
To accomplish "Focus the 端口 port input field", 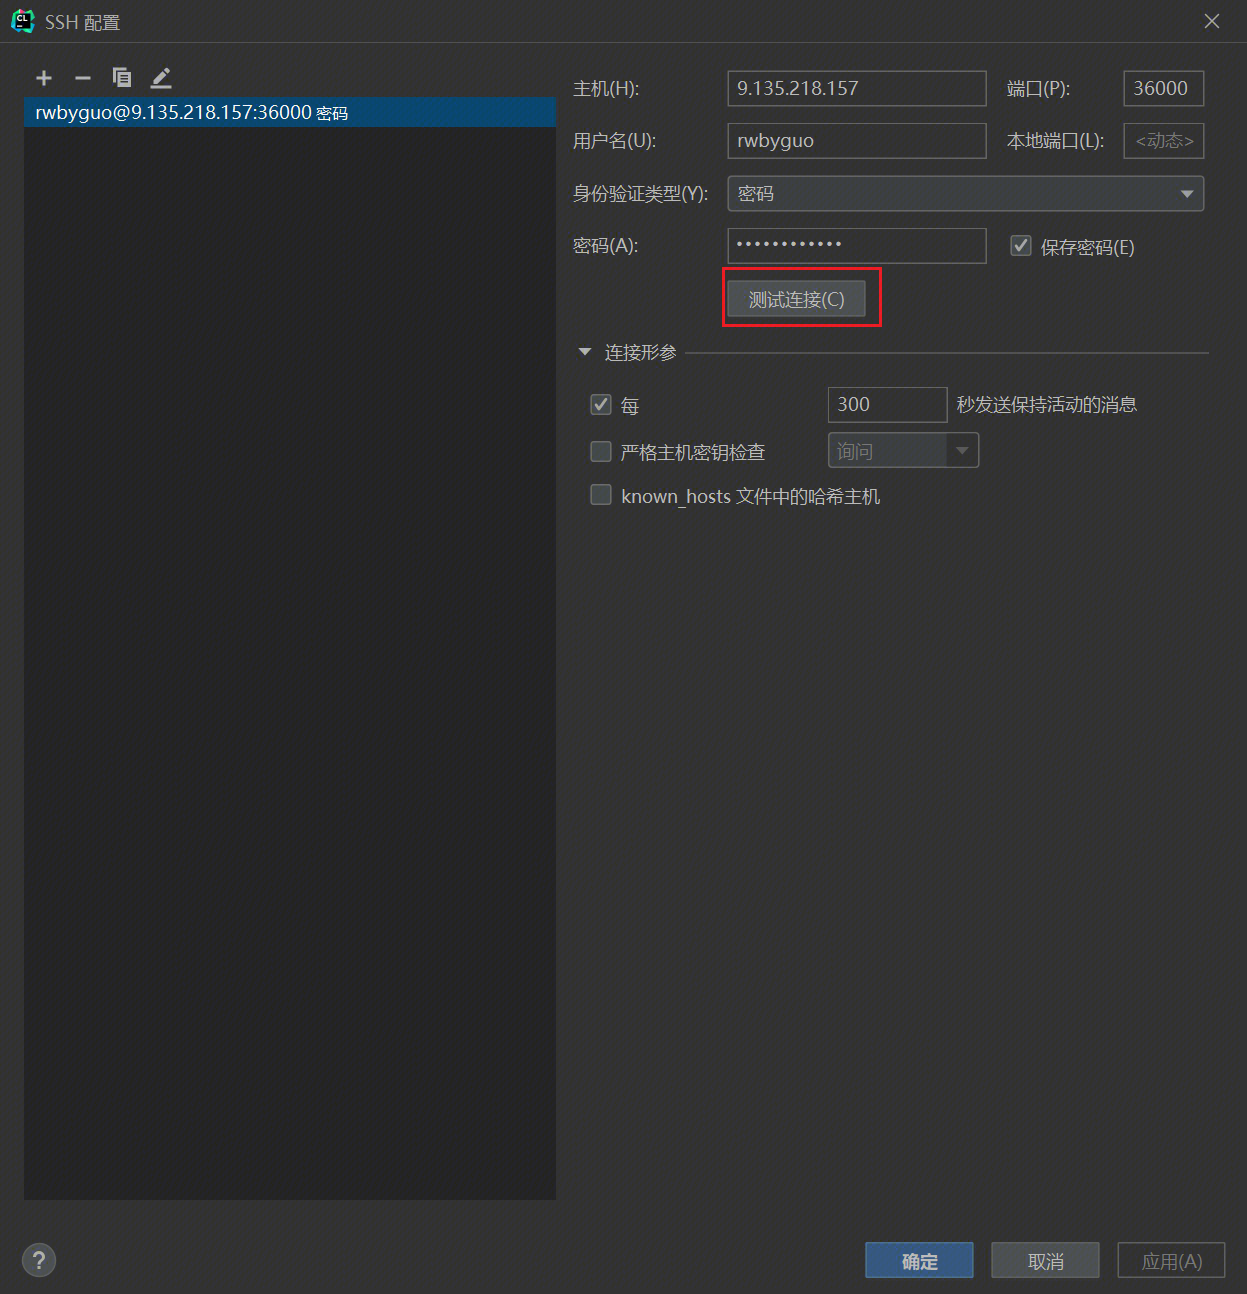I will pyautogui.click(x=1163, y=88).
